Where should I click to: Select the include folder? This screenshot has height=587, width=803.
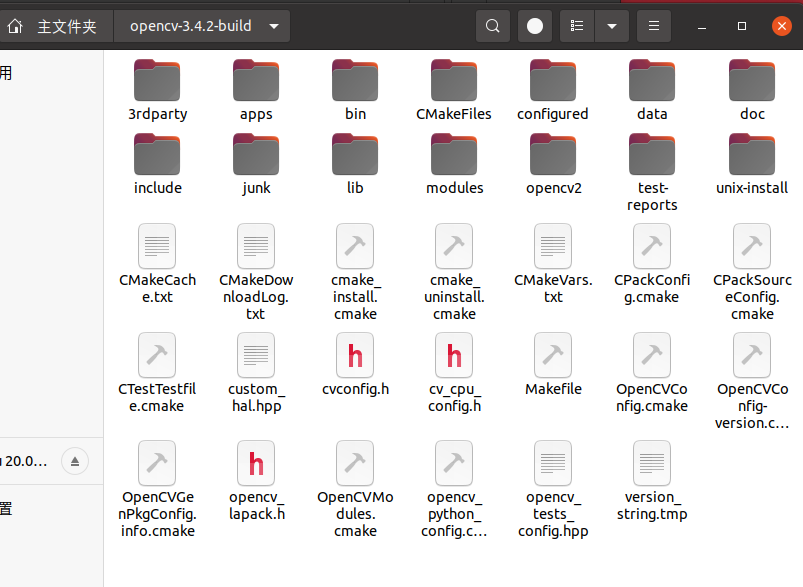coord(157,154)
